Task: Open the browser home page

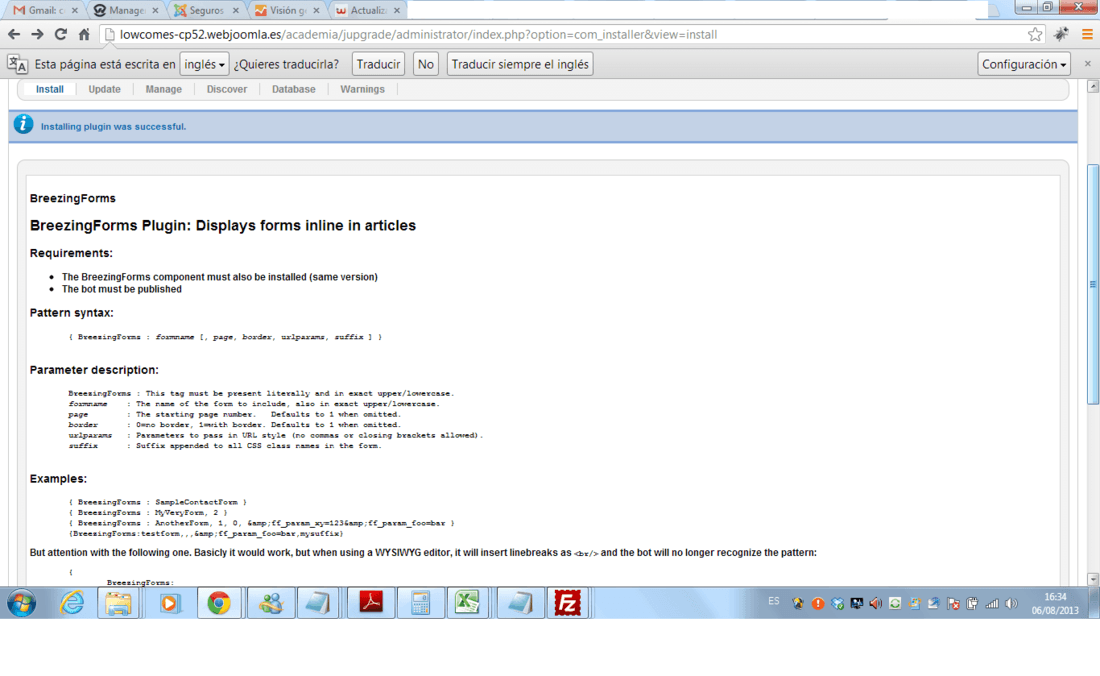Action: 84,34
